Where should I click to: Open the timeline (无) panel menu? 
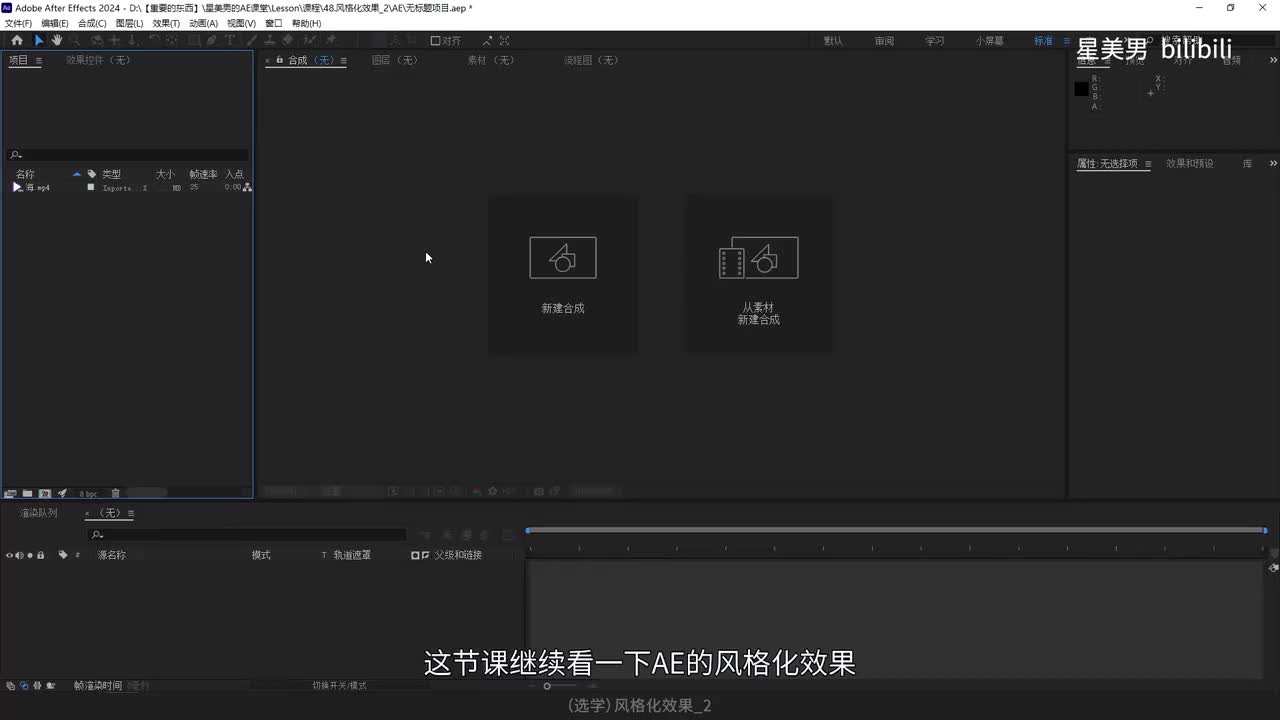[130, 513]
